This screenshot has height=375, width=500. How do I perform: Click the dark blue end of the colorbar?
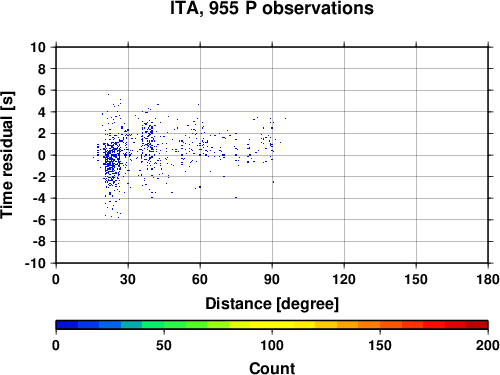click(67, 325)
